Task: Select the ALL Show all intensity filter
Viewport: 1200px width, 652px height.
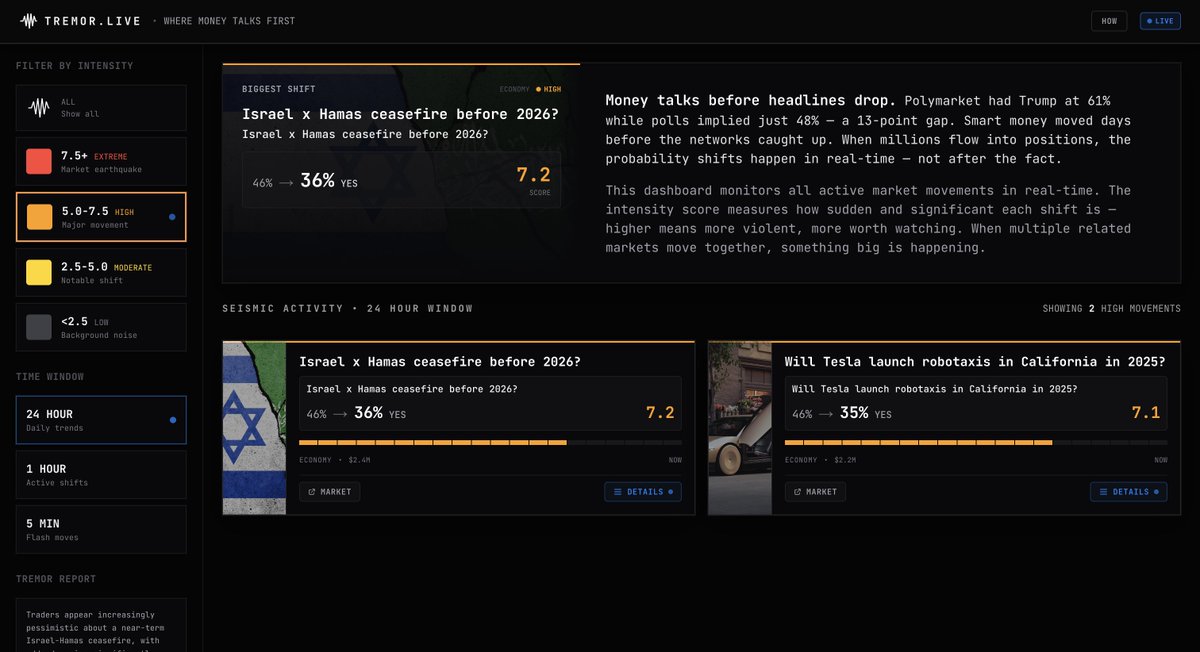Action: 101,107
